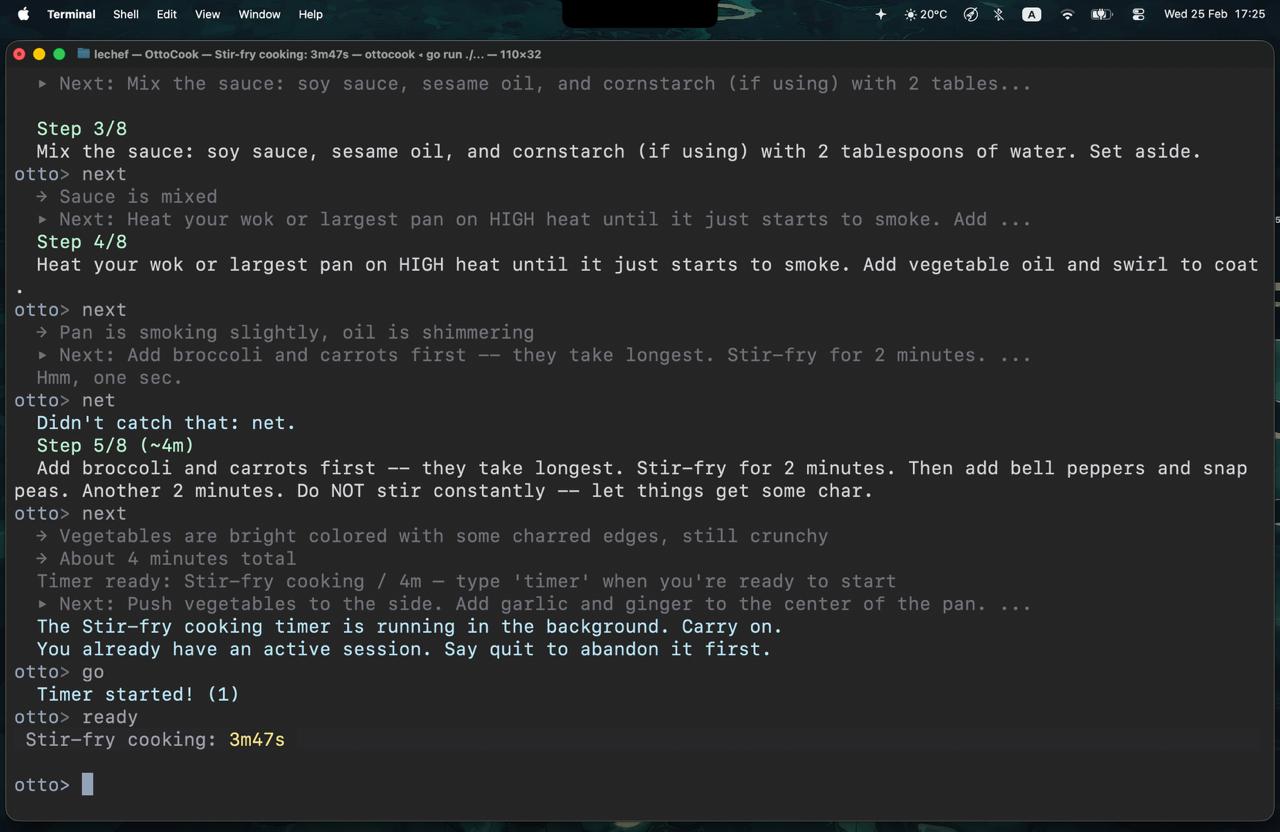Image resolution: width=1280 pixels, height=832 pixels.
Task: Click the date and time clock
Action: pos(1214,14)
